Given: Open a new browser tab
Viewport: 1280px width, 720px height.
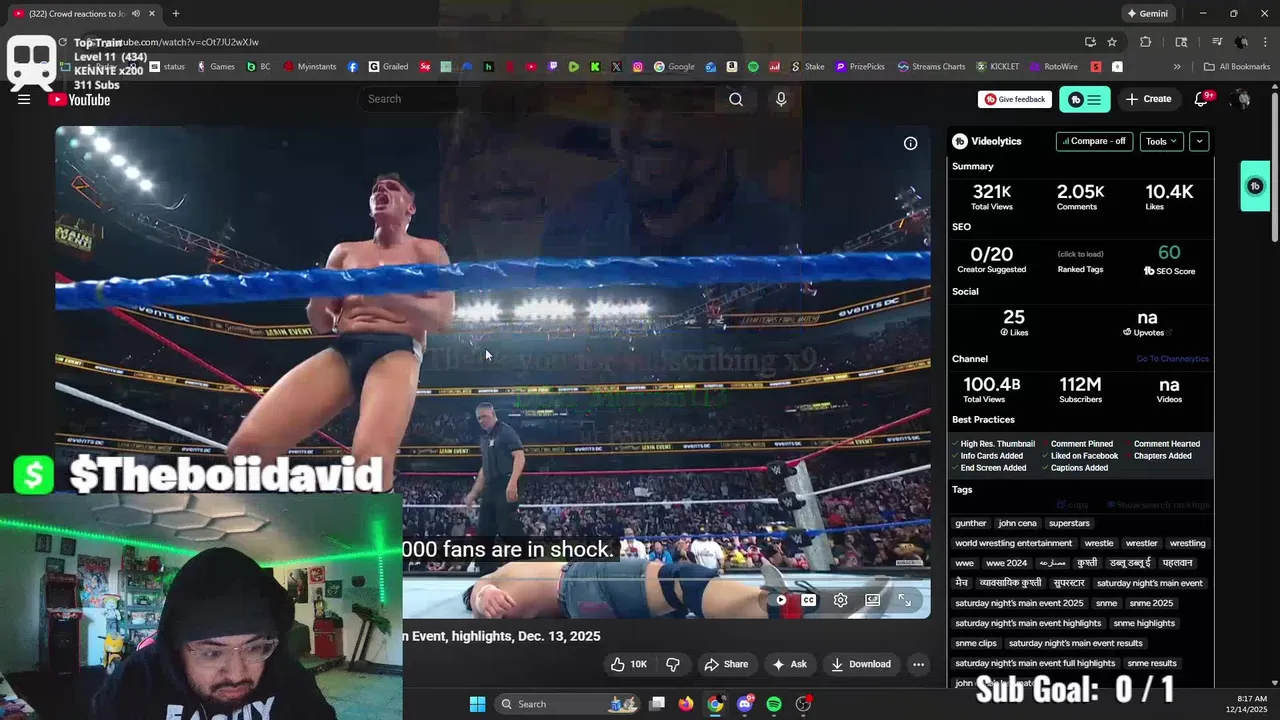Looking at the screenshot, I should click(176, 14).
